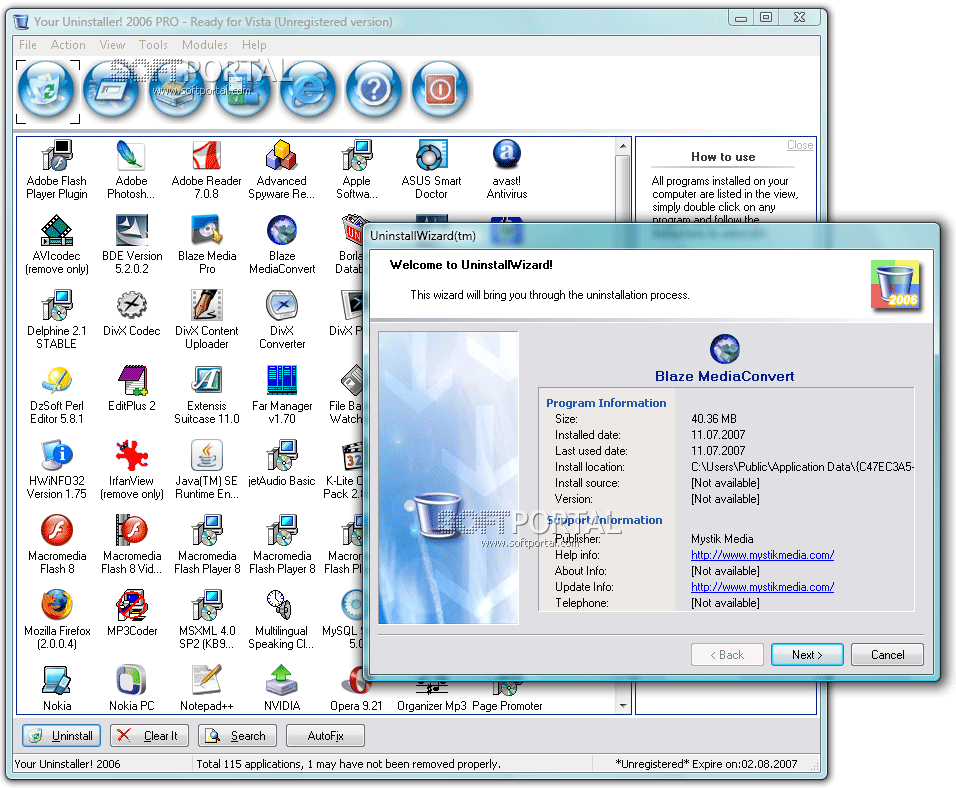Image resolution: width=956 pixels, height=788 pixels.
Task: Click the Uninstall button at bottom
Action: (x=61, y=736)
